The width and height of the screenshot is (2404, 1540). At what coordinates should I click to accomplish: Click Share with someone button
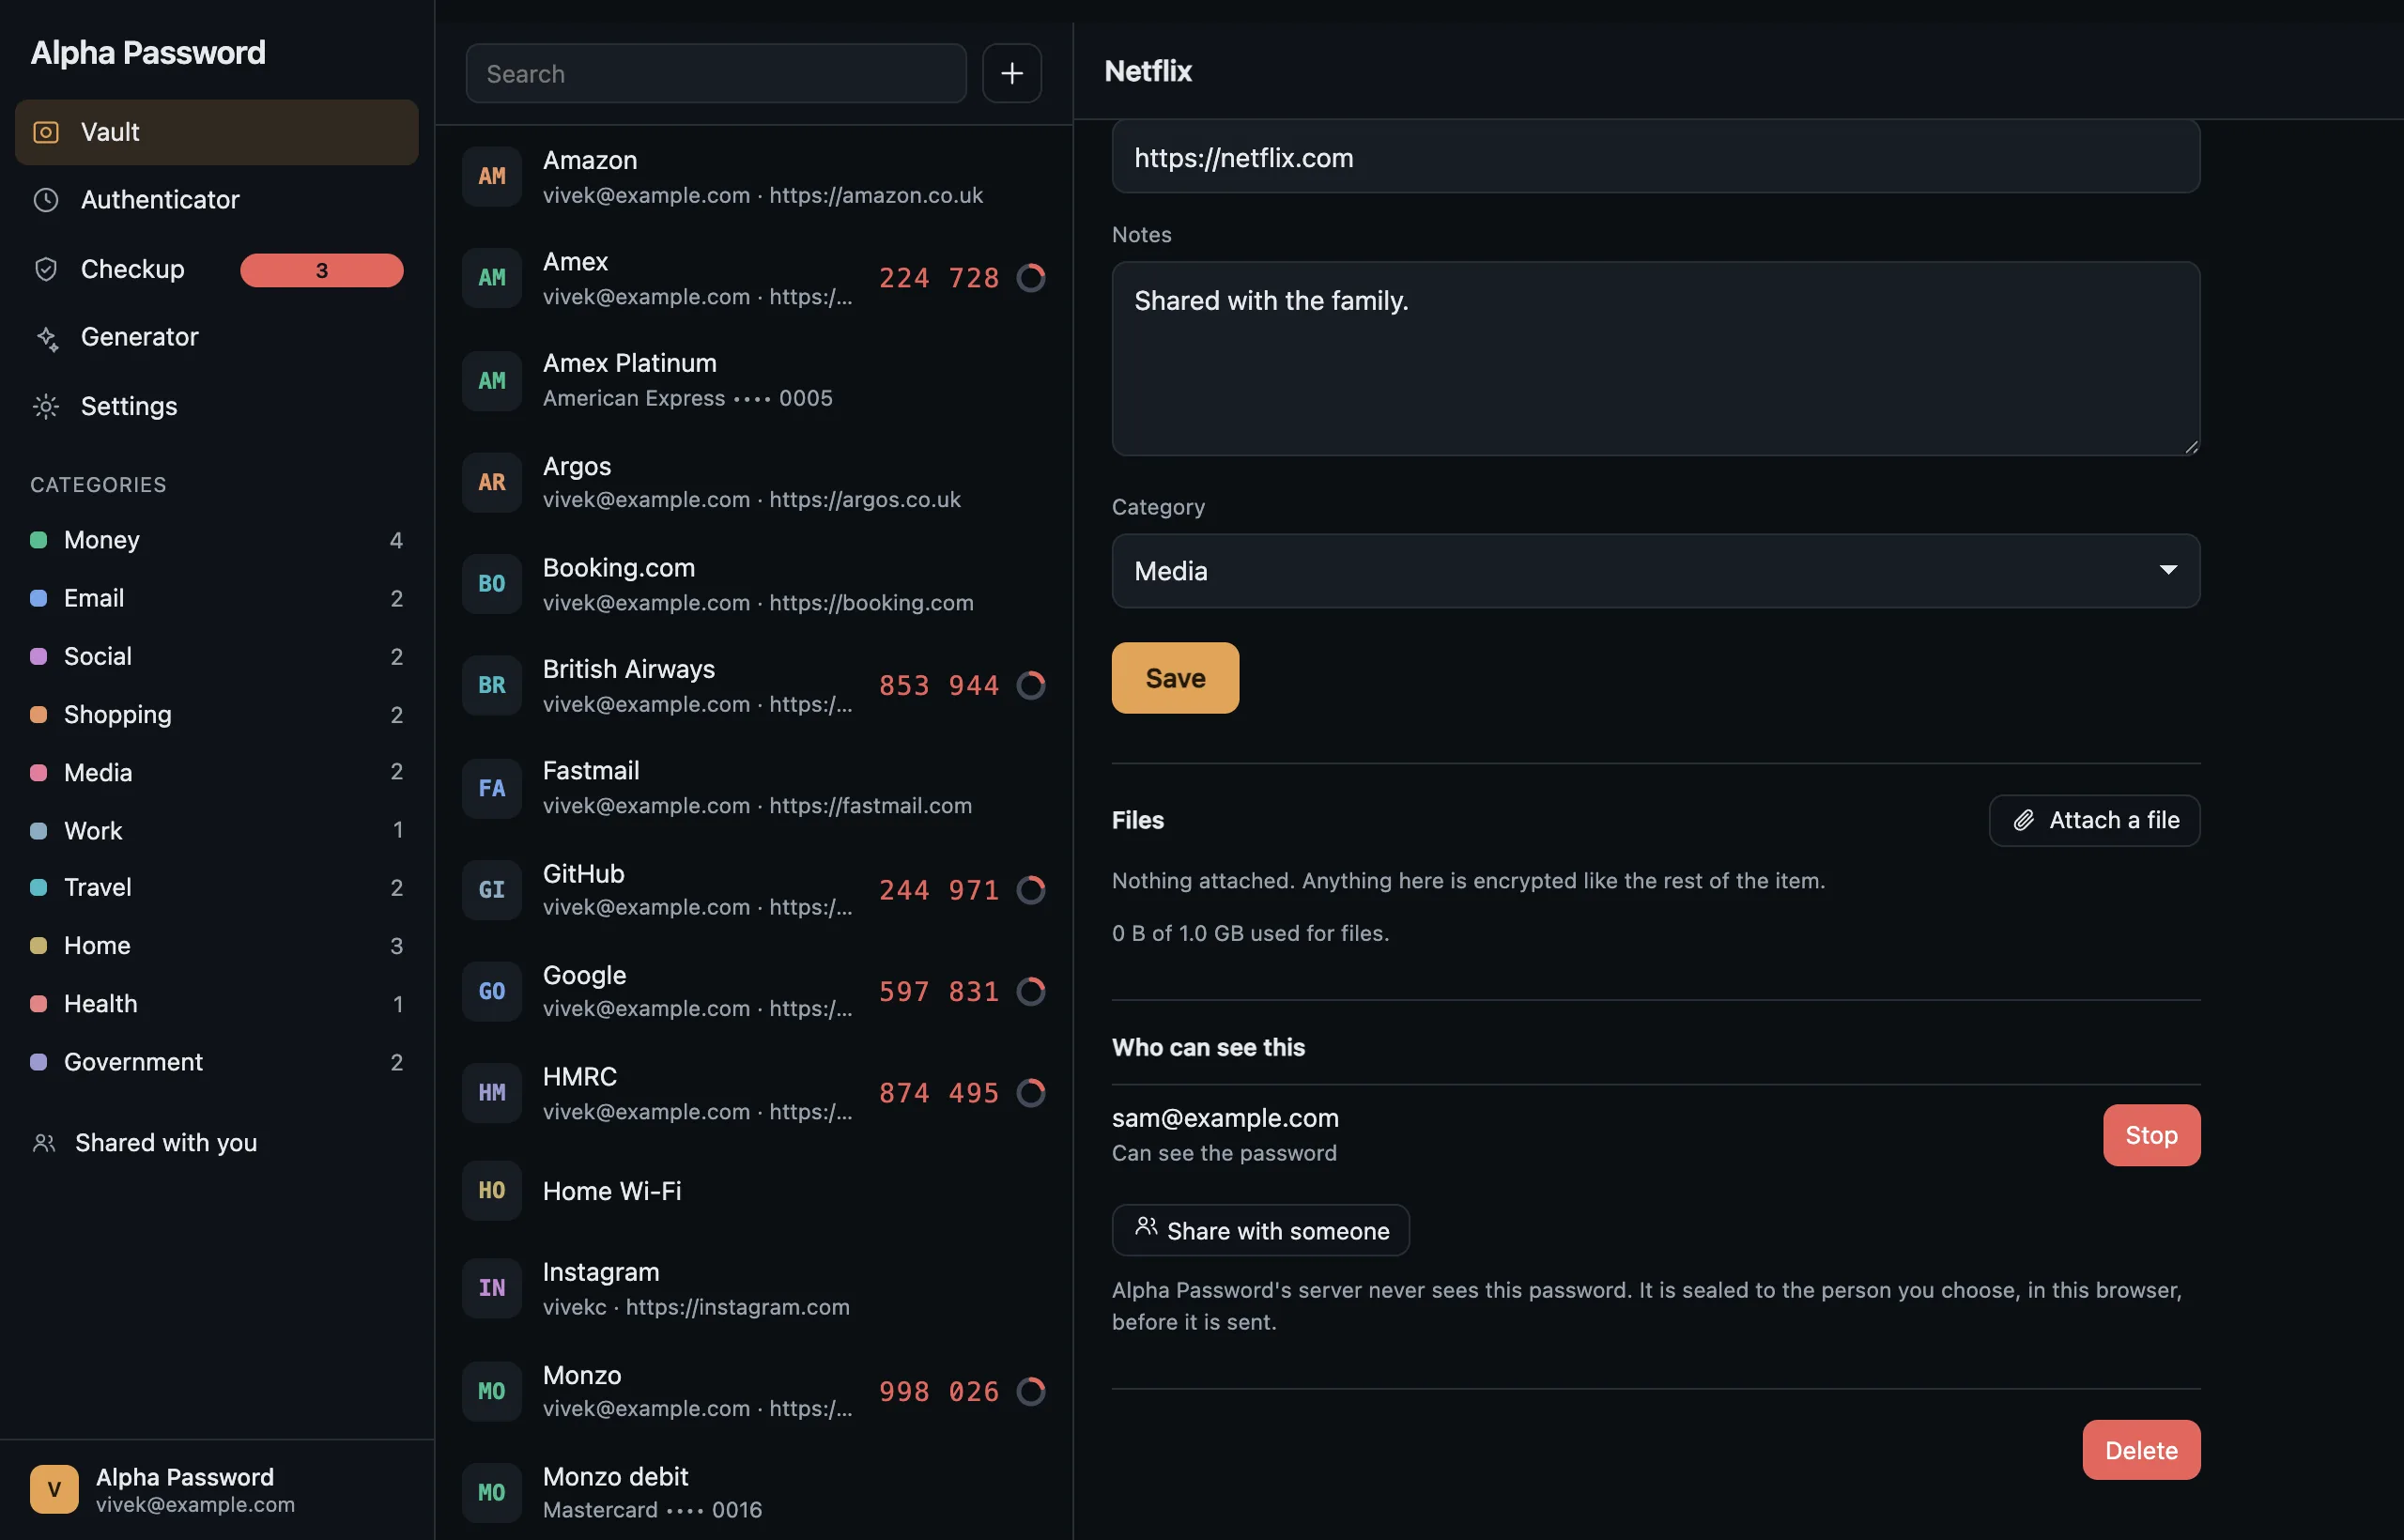1261,1231
